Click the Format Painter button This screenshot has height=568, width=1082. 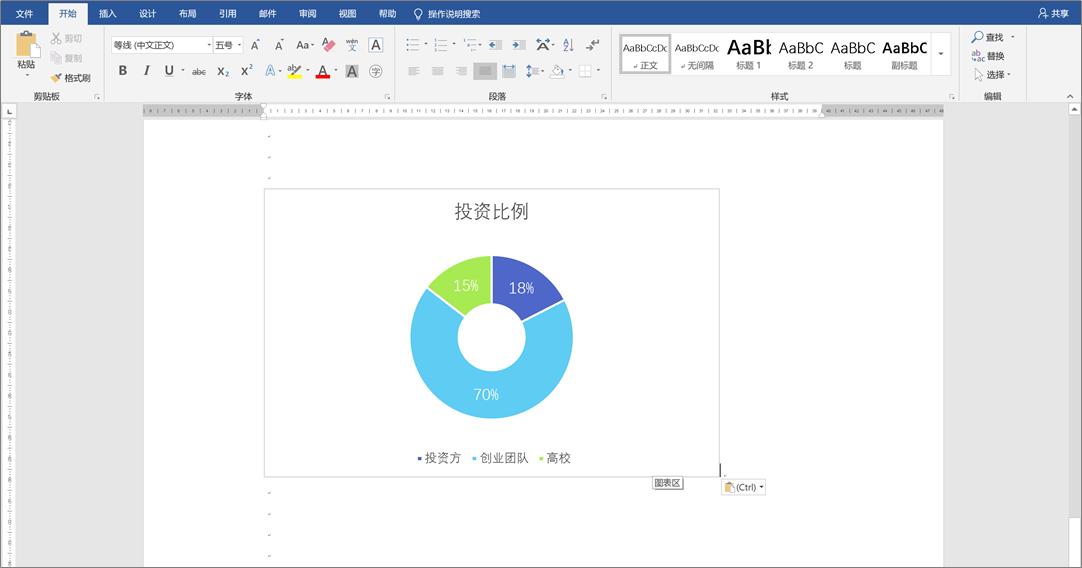click(x=70, y=78)
